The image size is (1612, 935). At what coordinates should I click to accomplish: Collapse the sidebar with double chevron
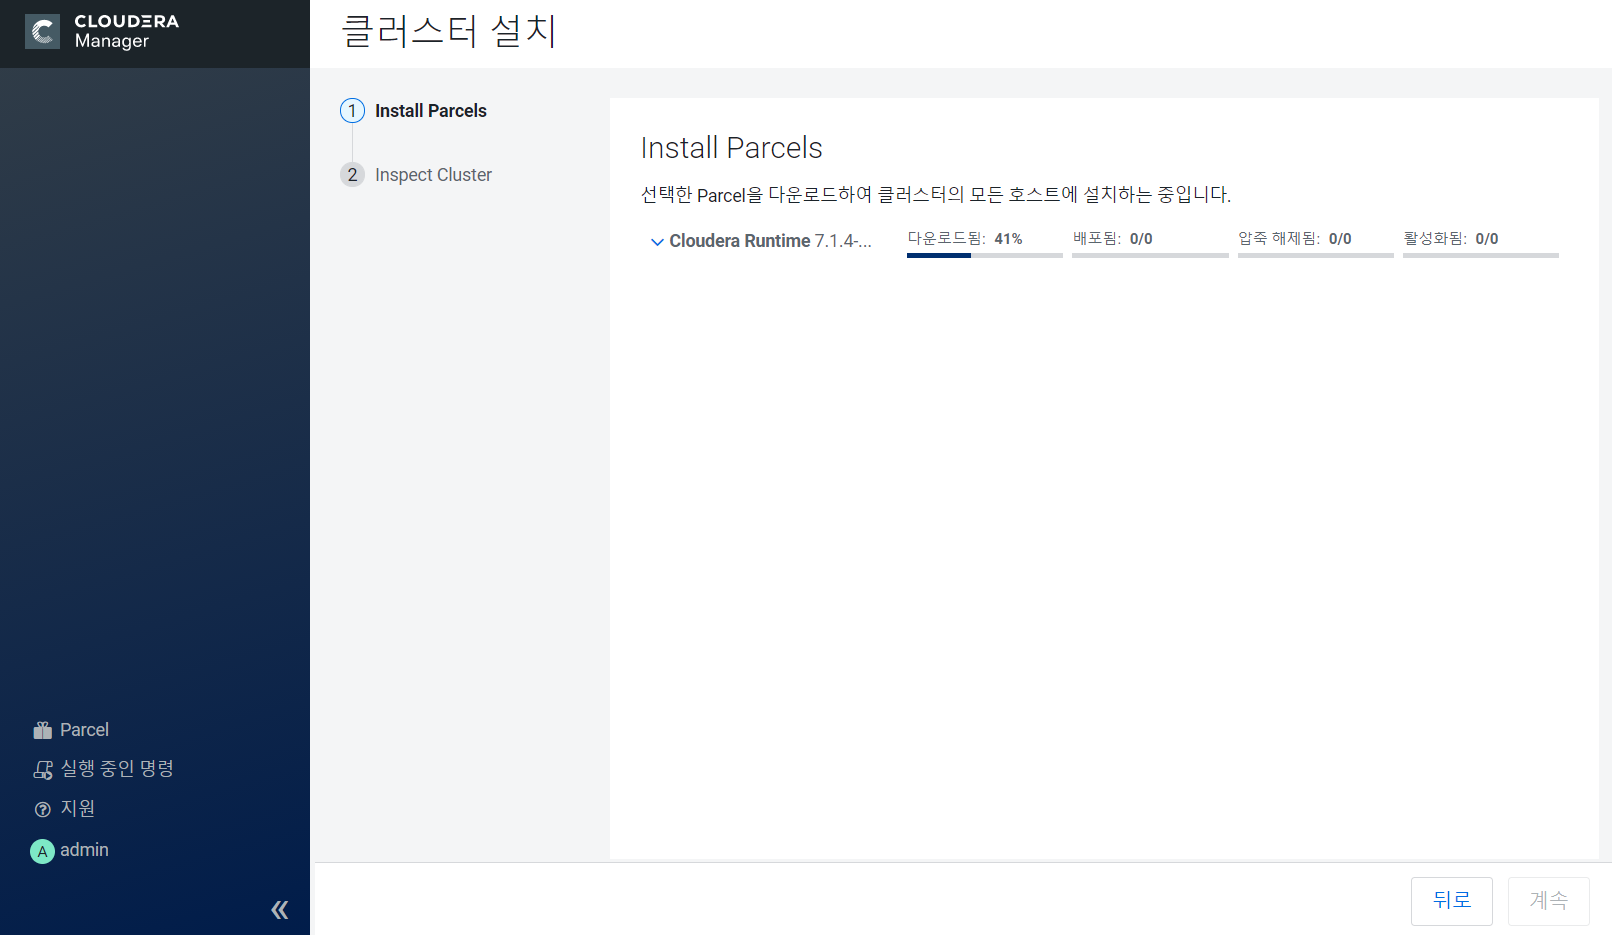pyautogui.click(x=280, y=909)
